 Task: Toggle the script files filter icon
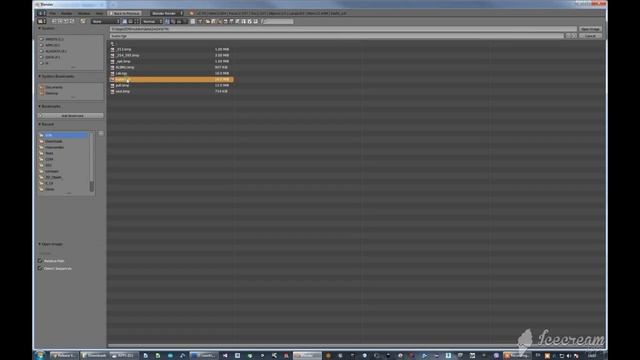click(x=238, y=21)
